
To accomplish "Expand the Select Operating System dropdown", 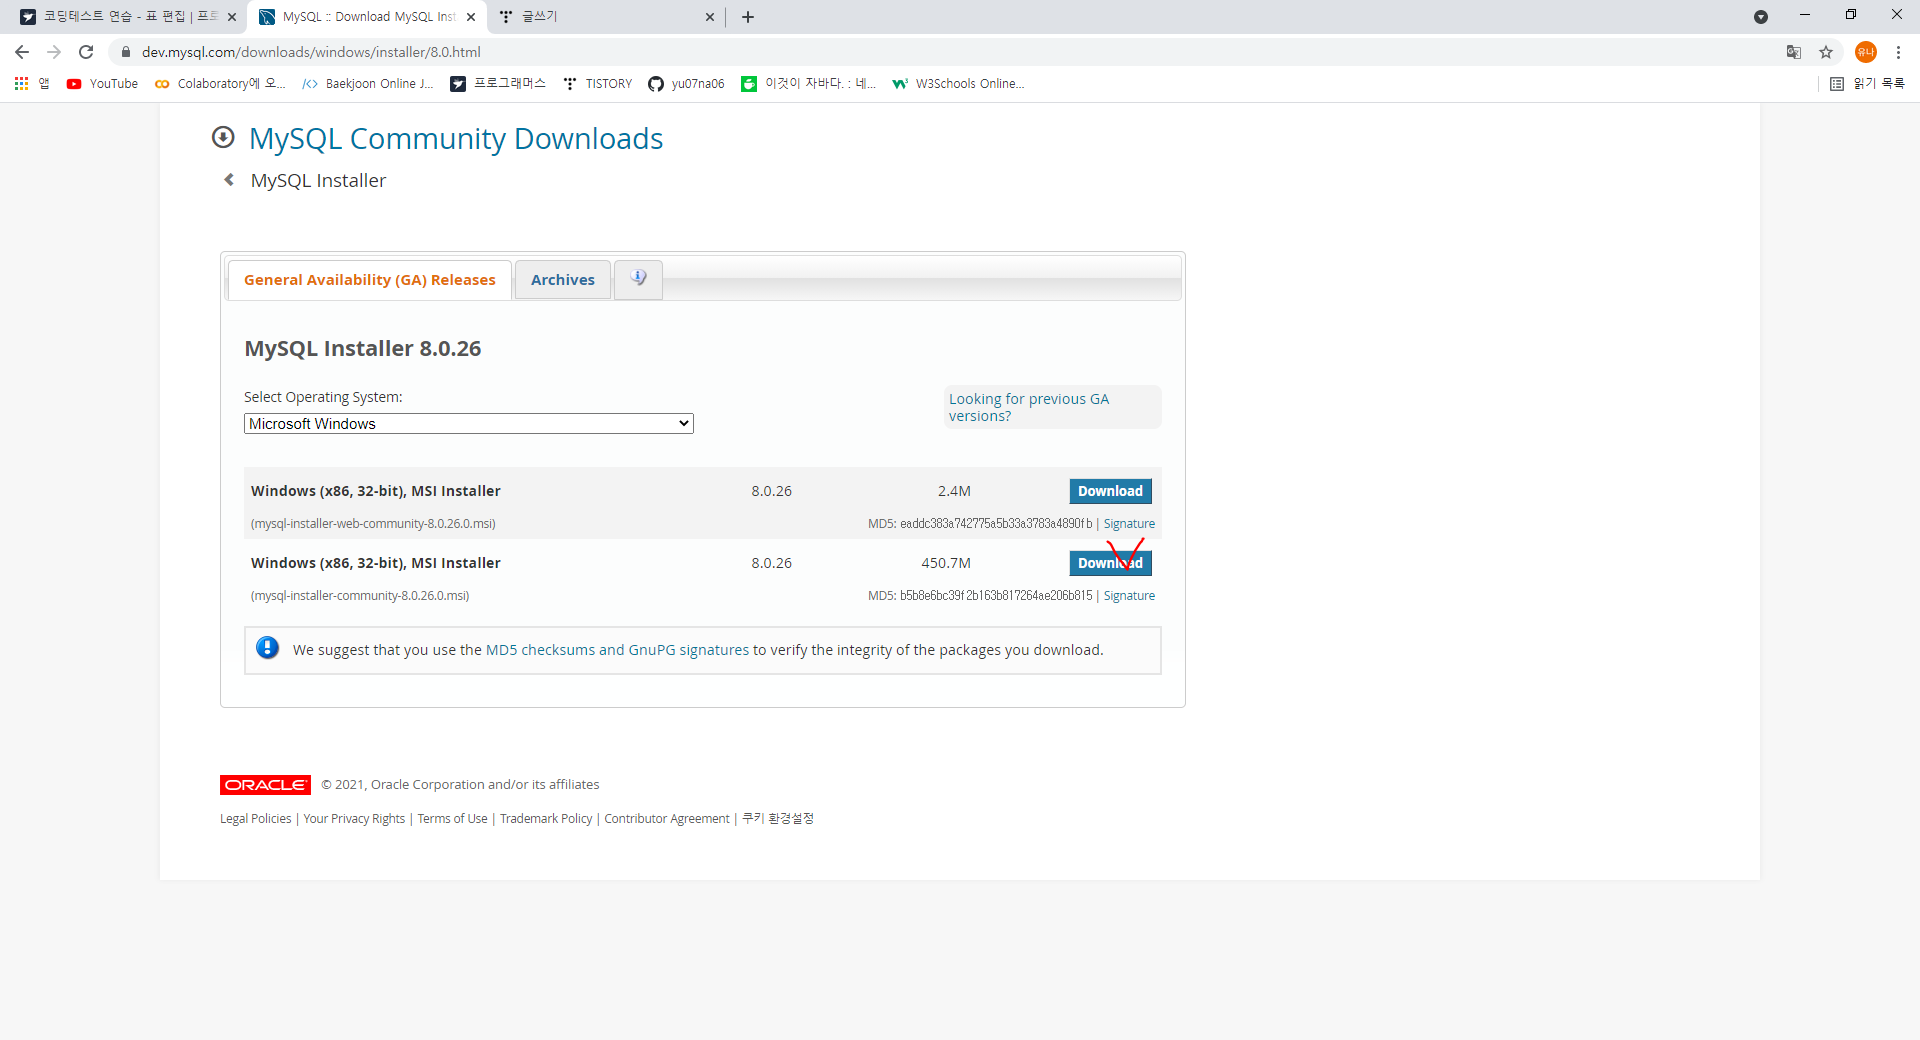I will coord(469,424).
